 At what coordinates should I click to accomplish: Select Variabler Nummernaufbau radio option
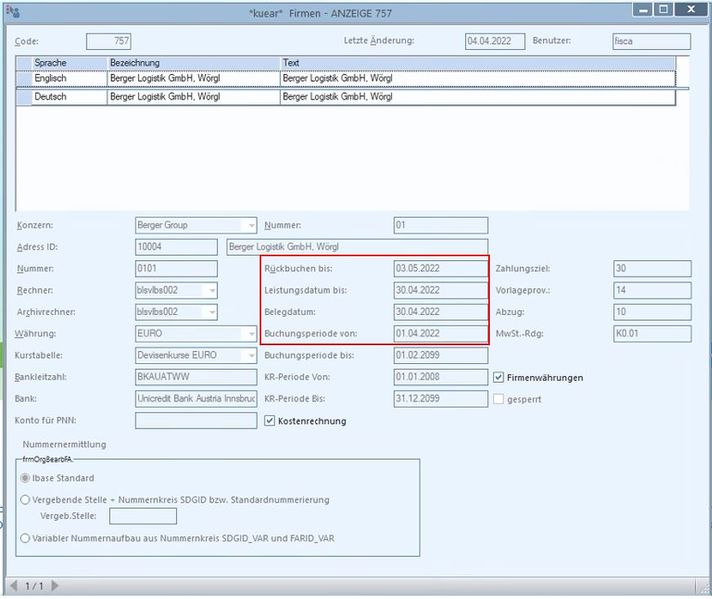click(25, 538)
